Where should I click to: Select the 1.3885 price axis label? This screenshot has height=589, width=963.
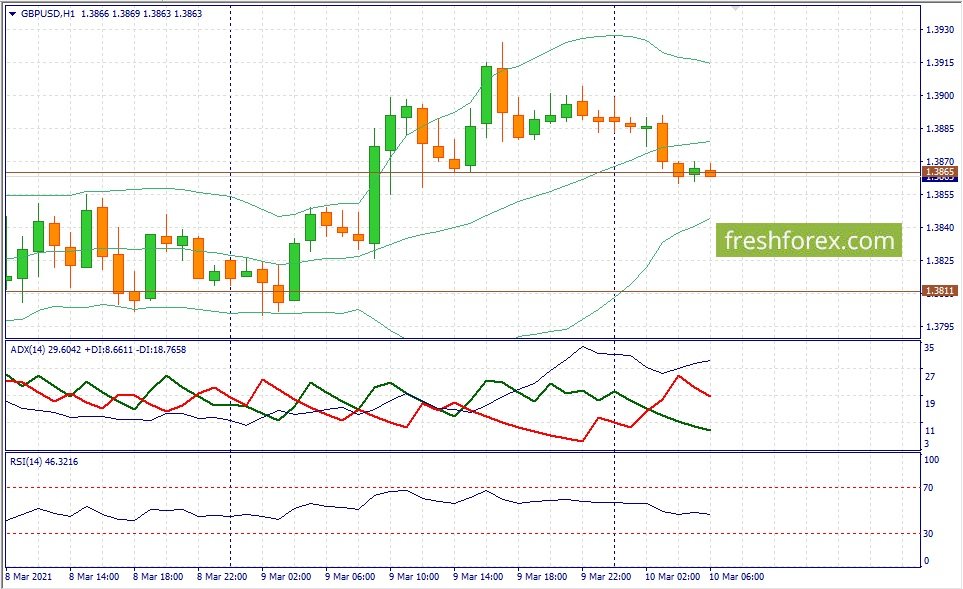tap(940, 128)
